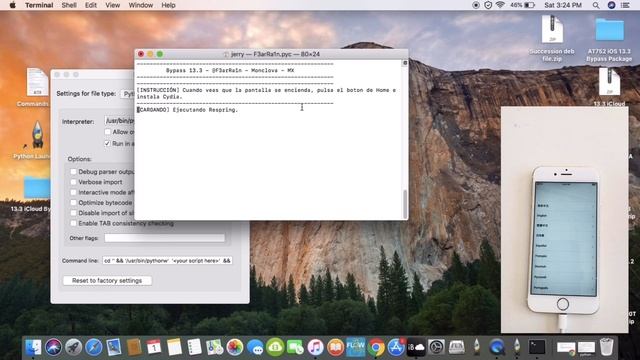Screen dimensions: 640x360
Task: Open the Window menu
Action: click(140, 5)
